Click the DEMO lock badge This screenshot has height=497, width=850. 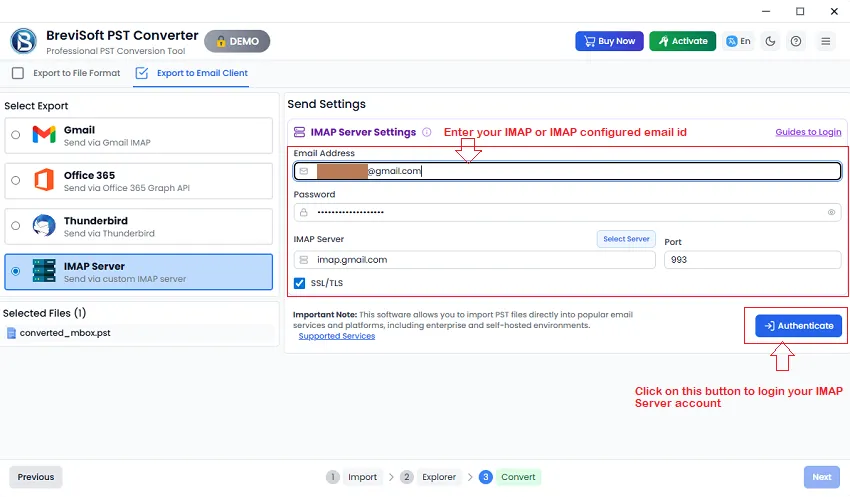coord(237,41)
